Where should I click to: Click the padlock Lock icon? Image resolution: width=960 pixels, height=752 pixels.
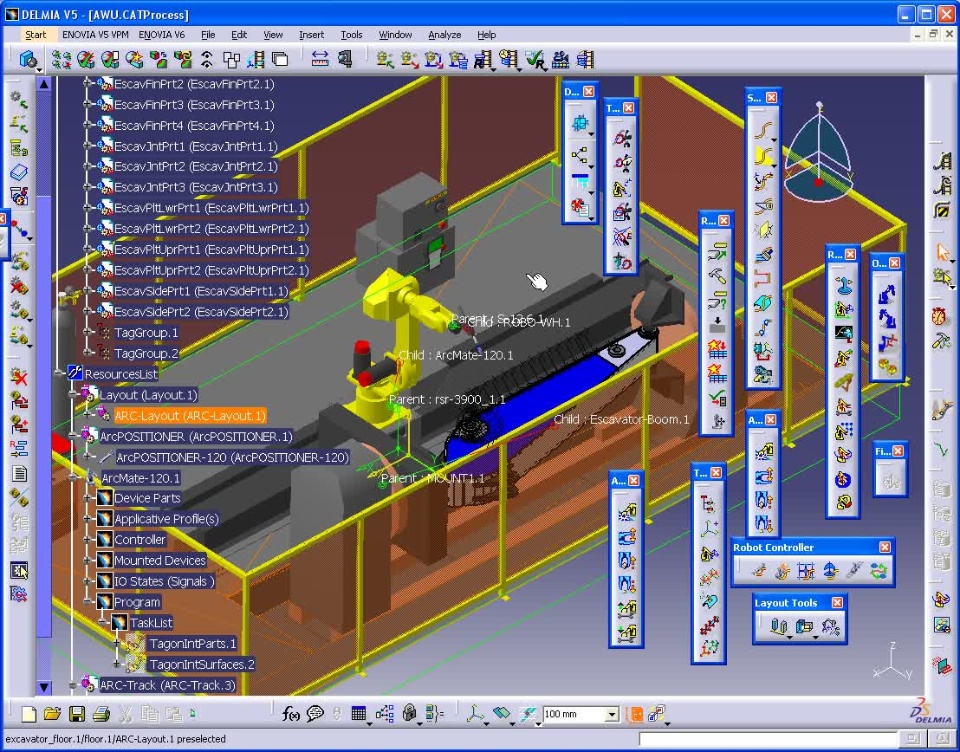(410, 713)
